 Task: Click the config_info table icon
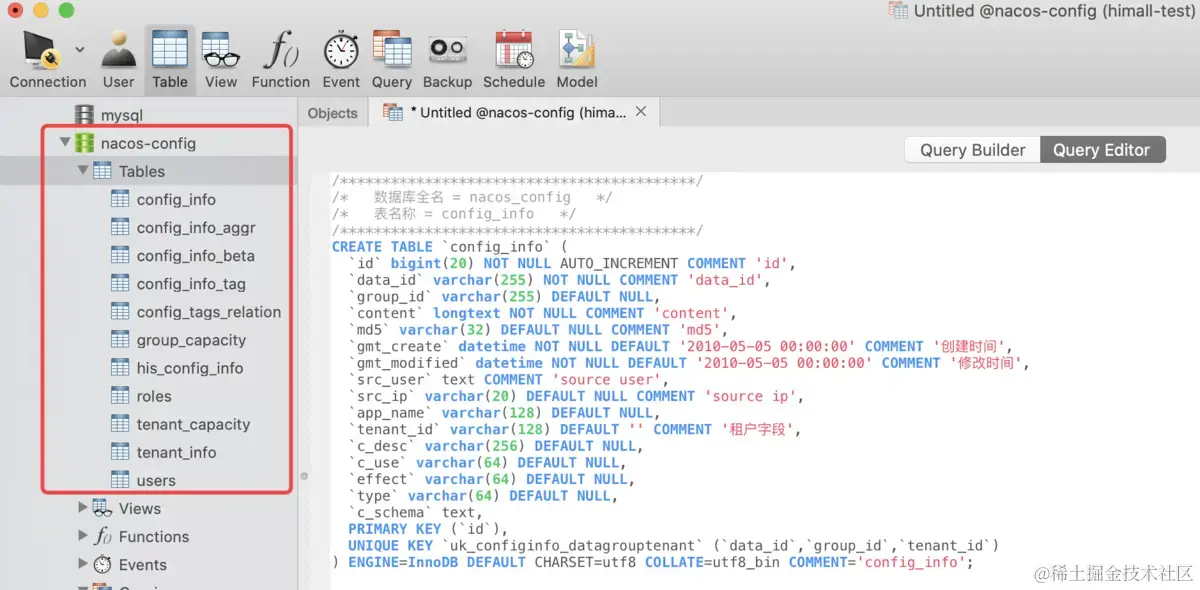coord(120,199)
